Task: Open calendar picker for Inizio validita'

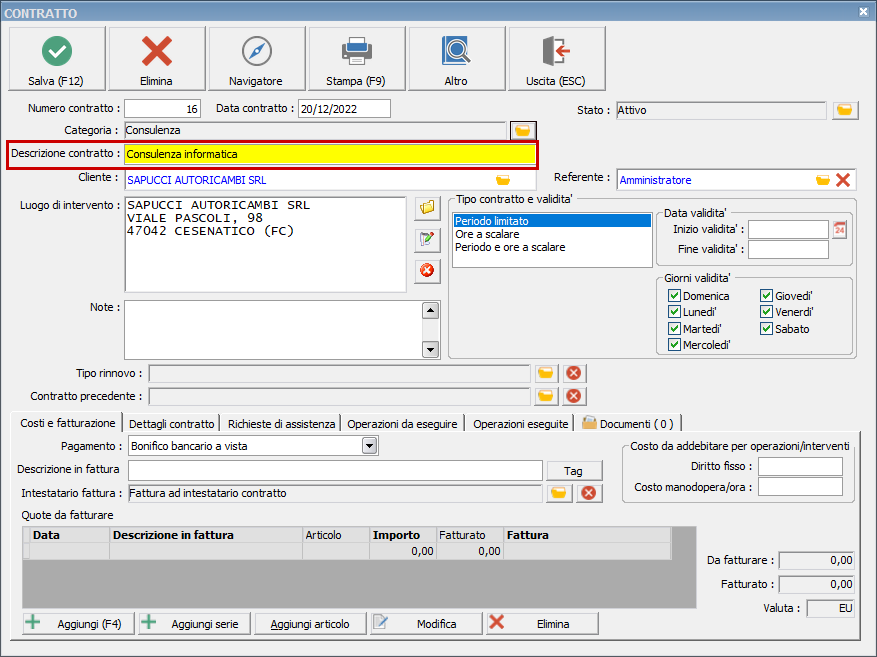Action: 840,229
